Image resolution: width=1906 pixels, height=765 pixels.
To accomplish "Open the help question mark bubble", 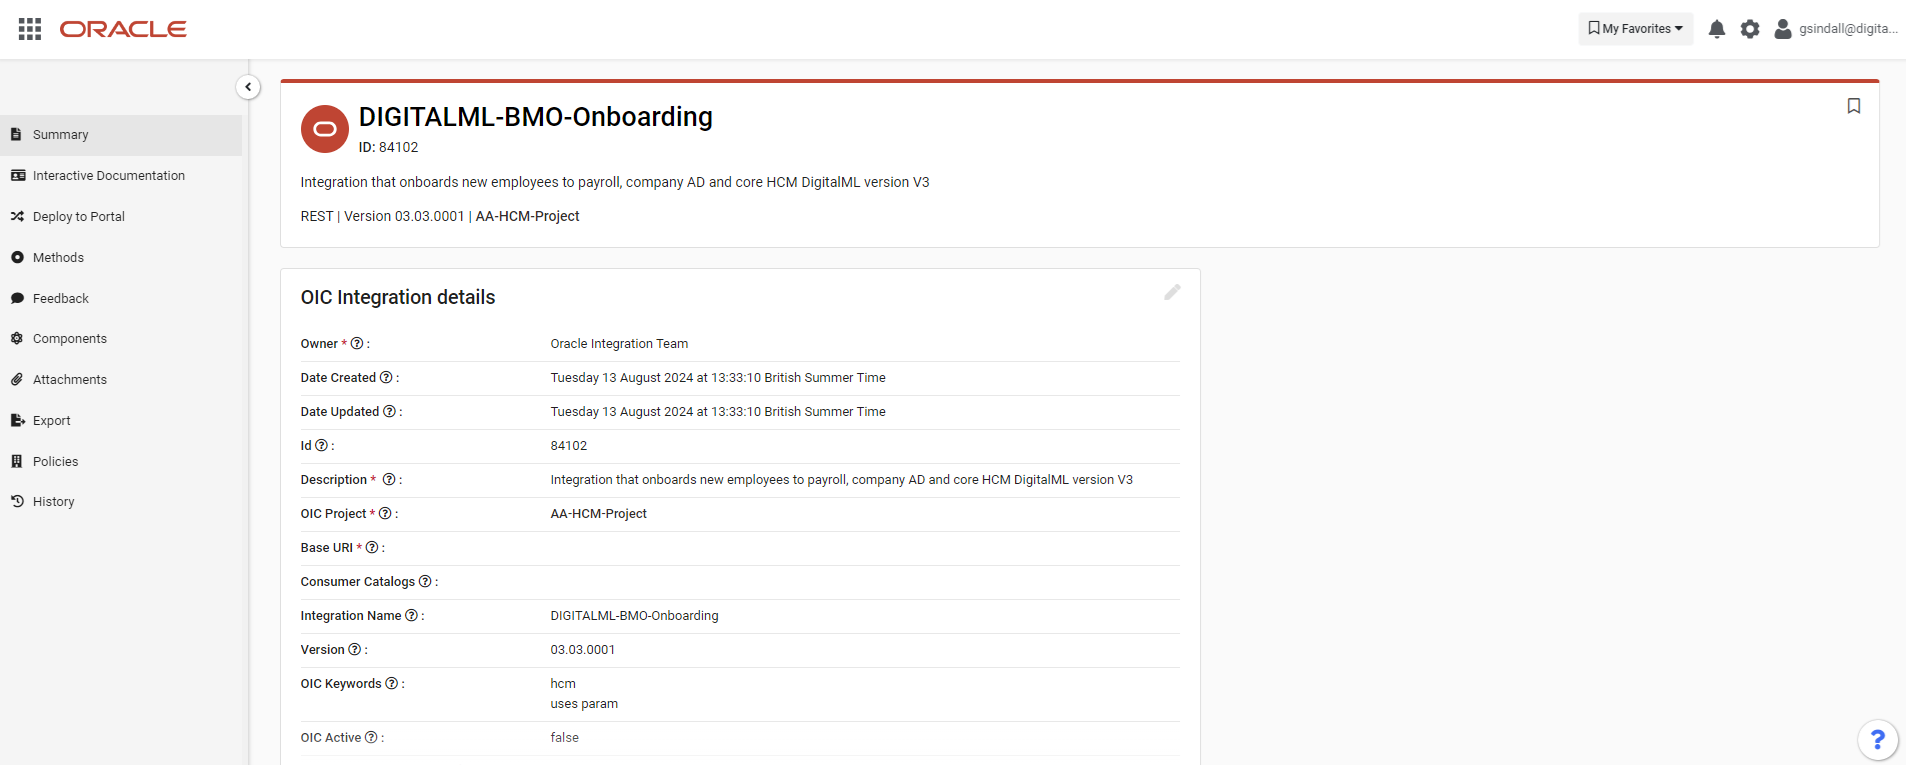I will (1878, 740).
